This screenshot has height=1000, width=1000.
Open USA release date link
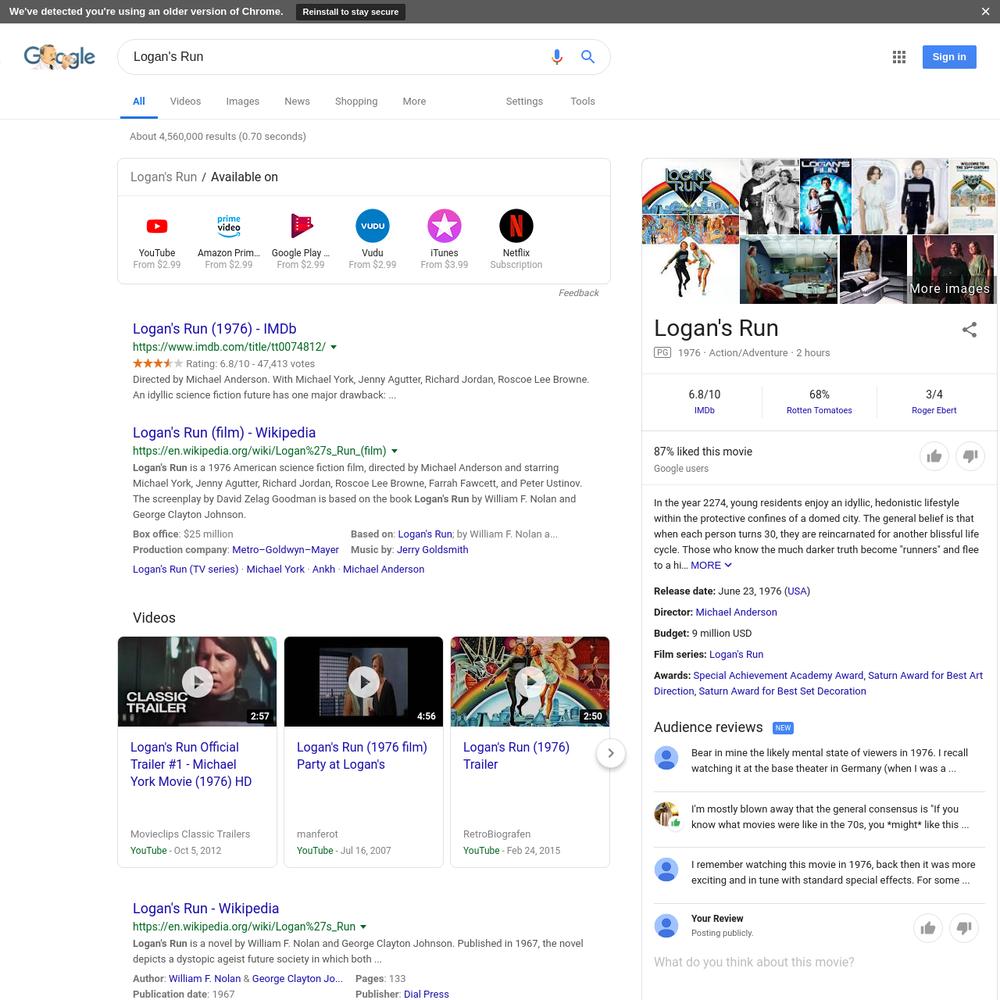(x=797, y=591)
